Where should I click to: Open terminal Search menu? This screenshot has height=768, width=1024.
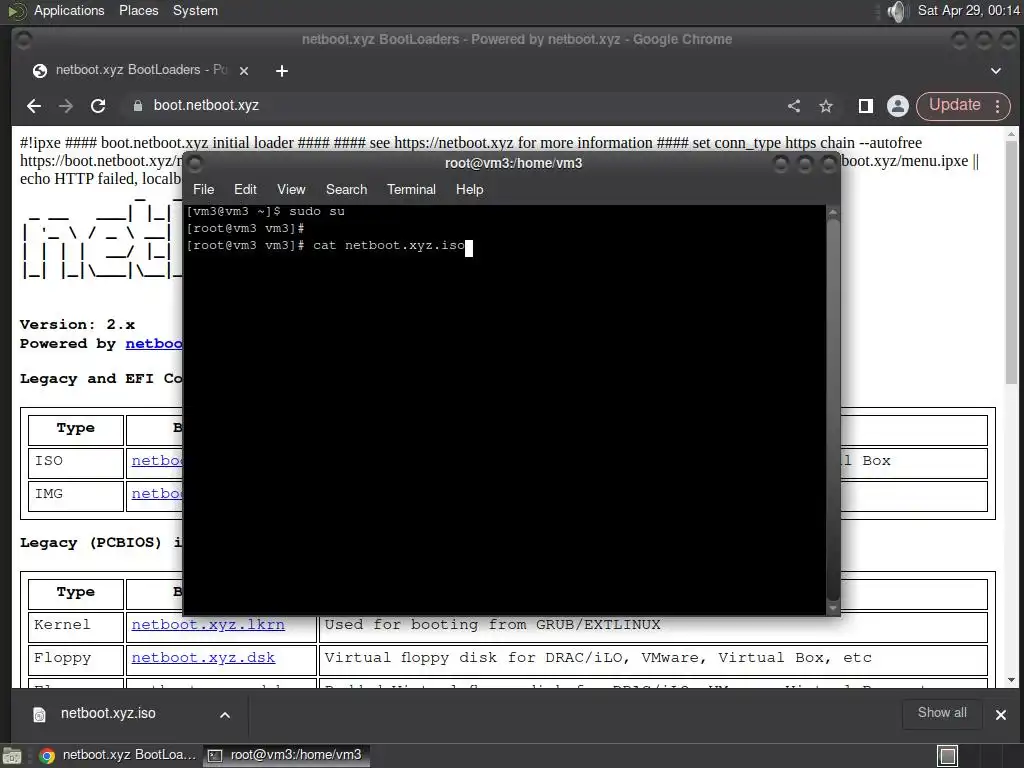tap(346, 189)
